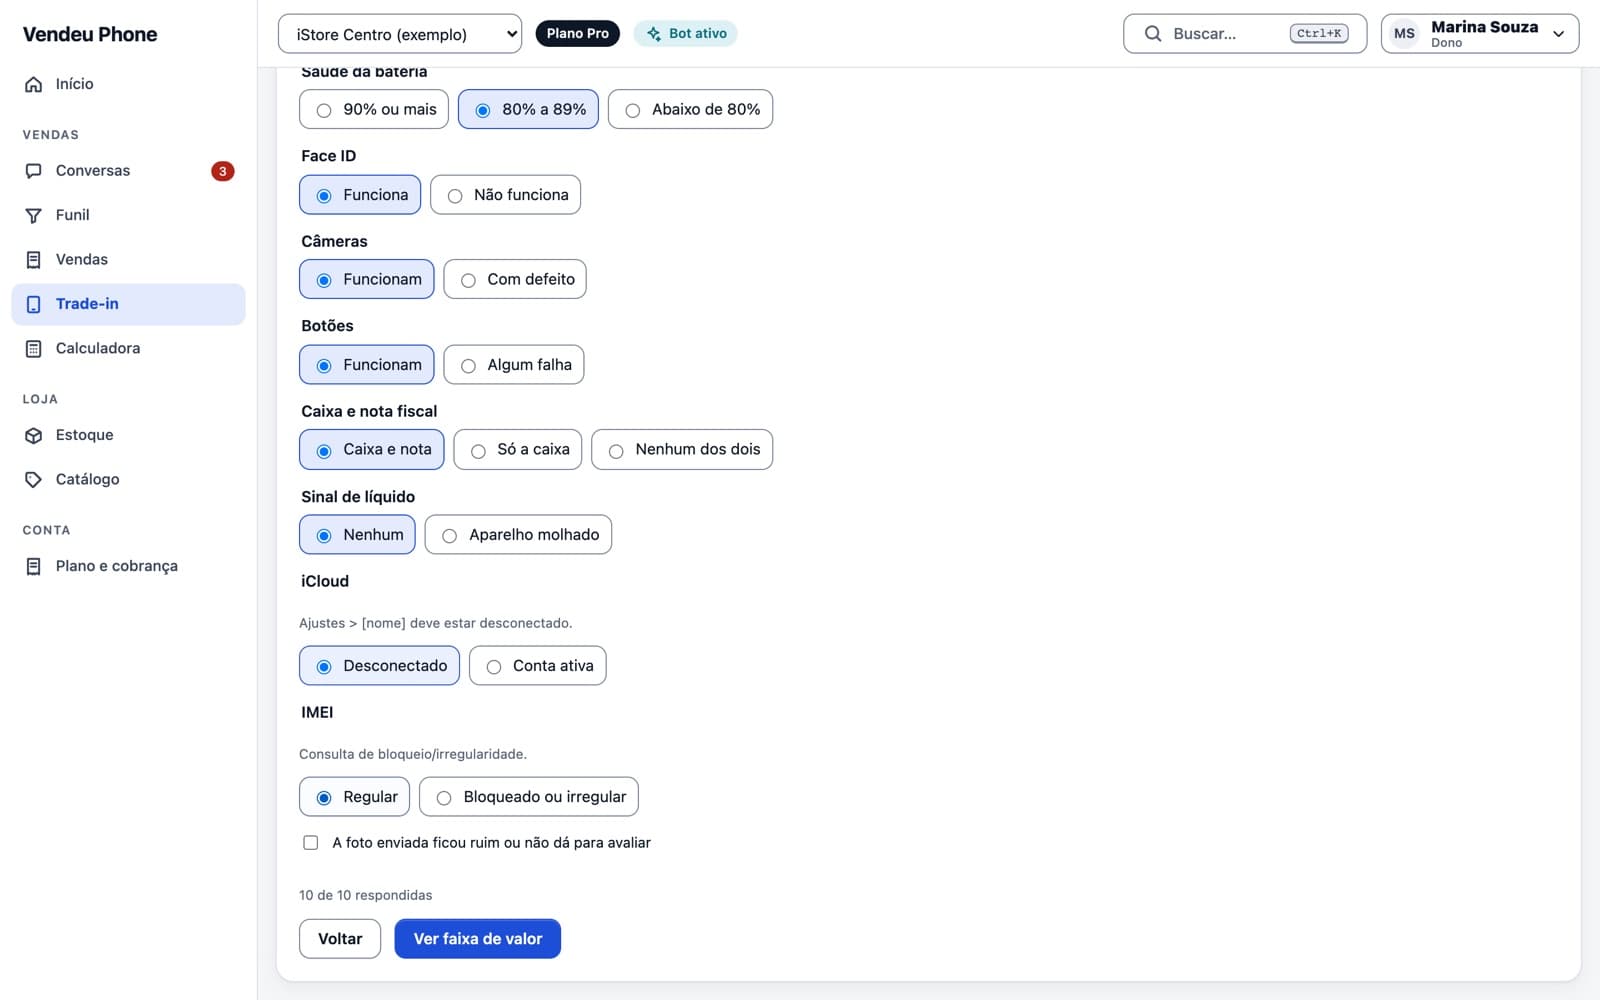The height and width of the screenshot is (1000, 1600).
Task: Select Face ID Funciona option
Action: point(360,195)
